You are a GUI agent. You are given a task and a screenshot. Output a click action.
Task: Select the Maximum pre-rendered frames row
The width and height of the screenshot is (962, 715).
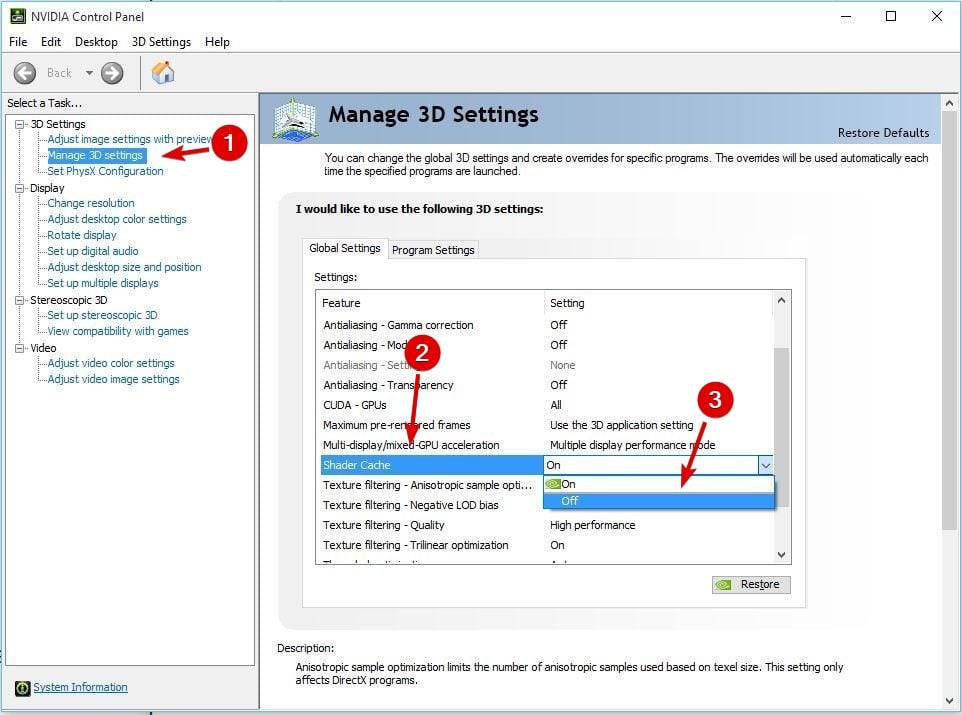[x=546, y=425]
